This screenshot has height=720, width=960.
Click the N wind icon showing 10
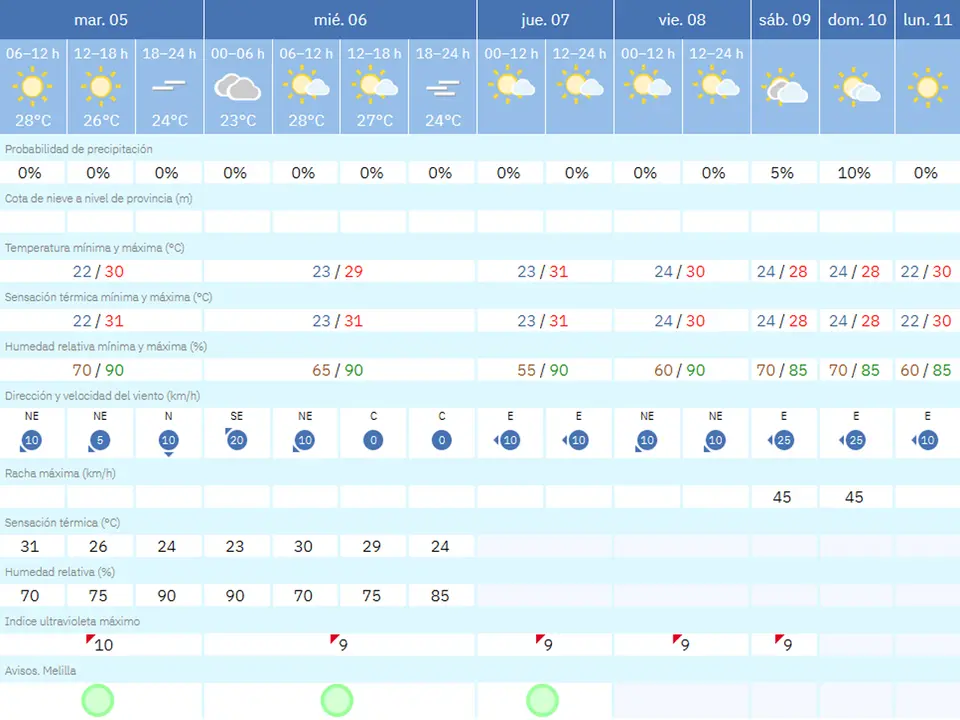tap(168, 442)
